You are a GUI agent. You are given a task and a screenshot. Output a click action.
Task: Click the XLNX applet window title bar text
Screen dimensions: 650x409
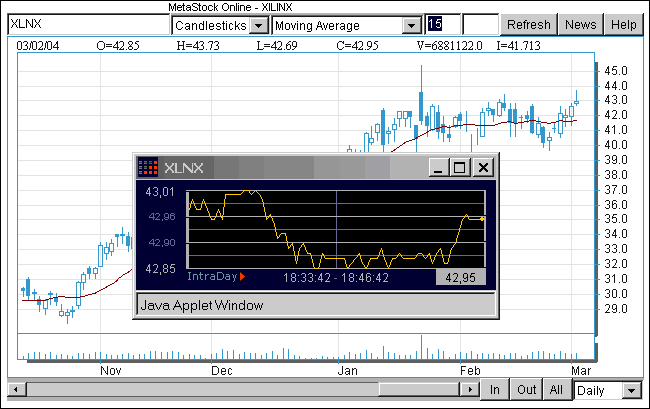pyautogui.click(x=184, y=168)
